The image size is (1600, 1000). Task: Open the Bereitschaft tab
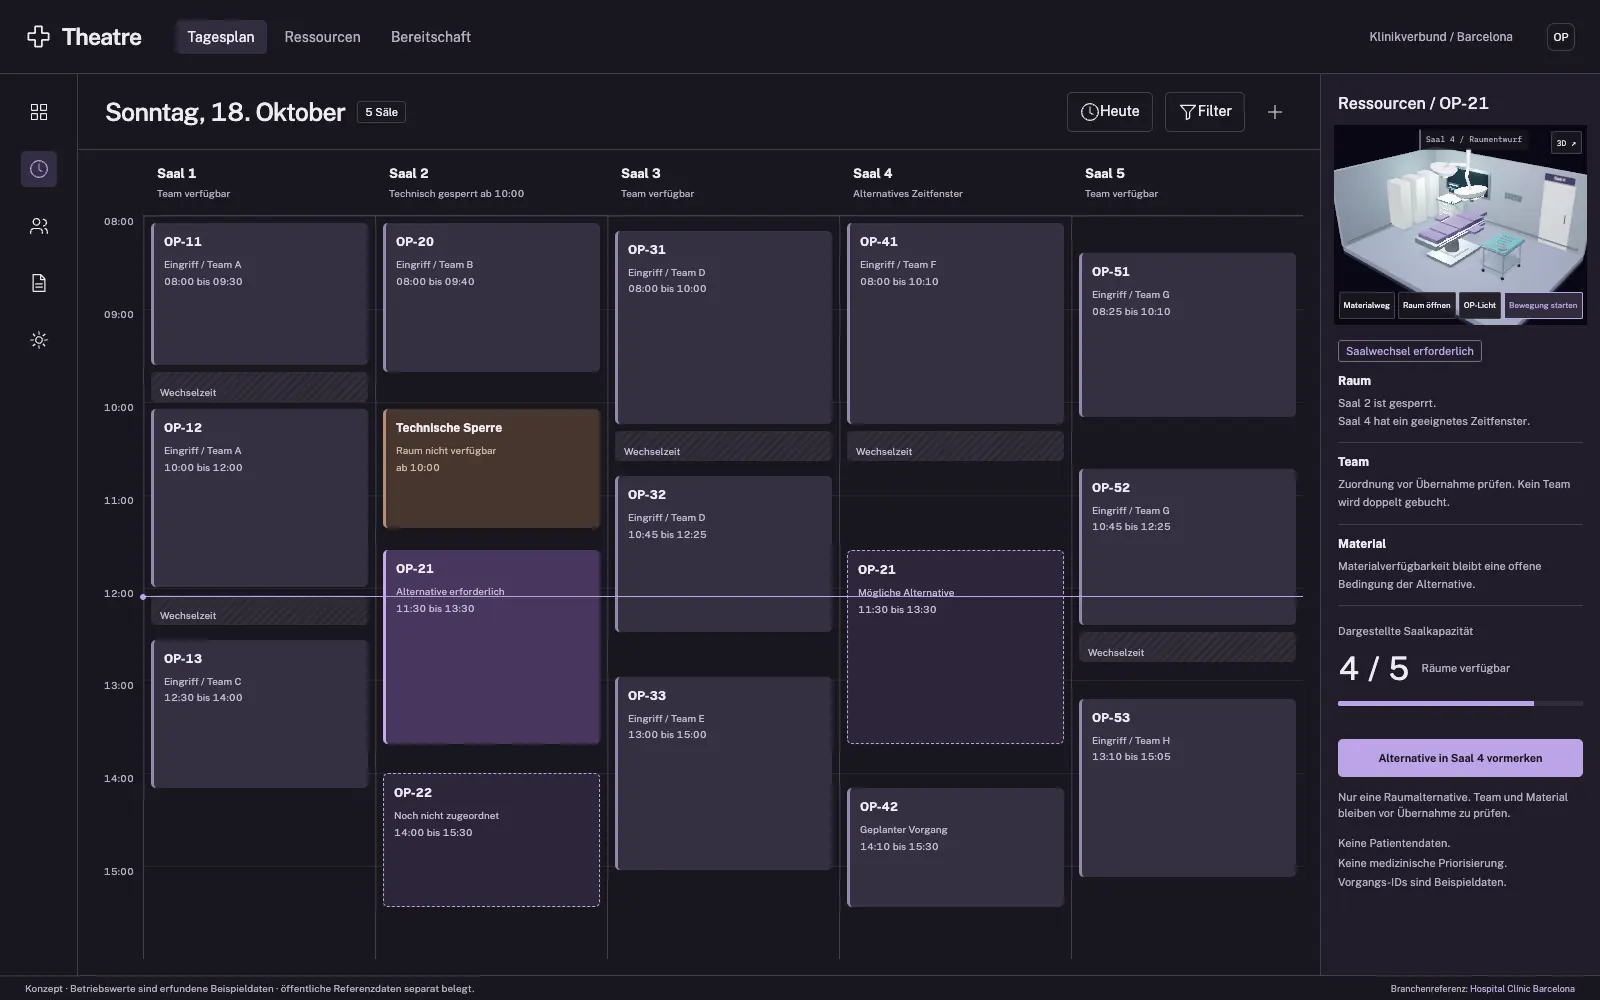click(x=431, y=37)
